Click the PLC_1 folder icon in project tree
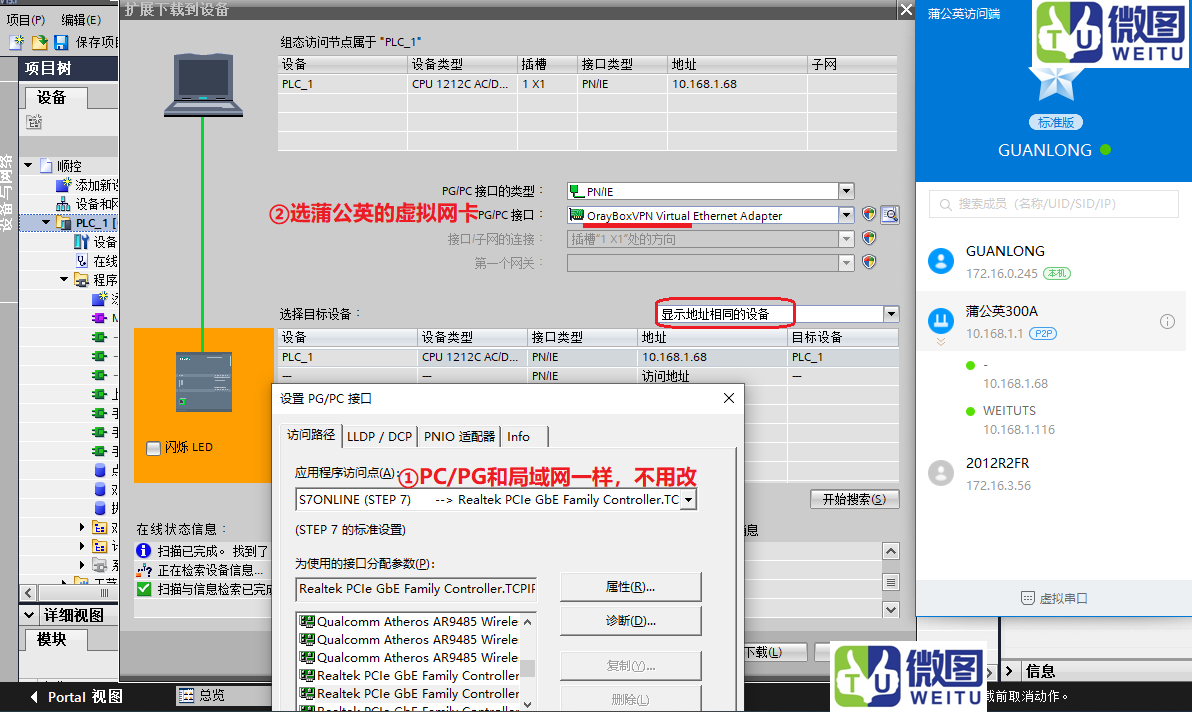 [x=64, y=223]
